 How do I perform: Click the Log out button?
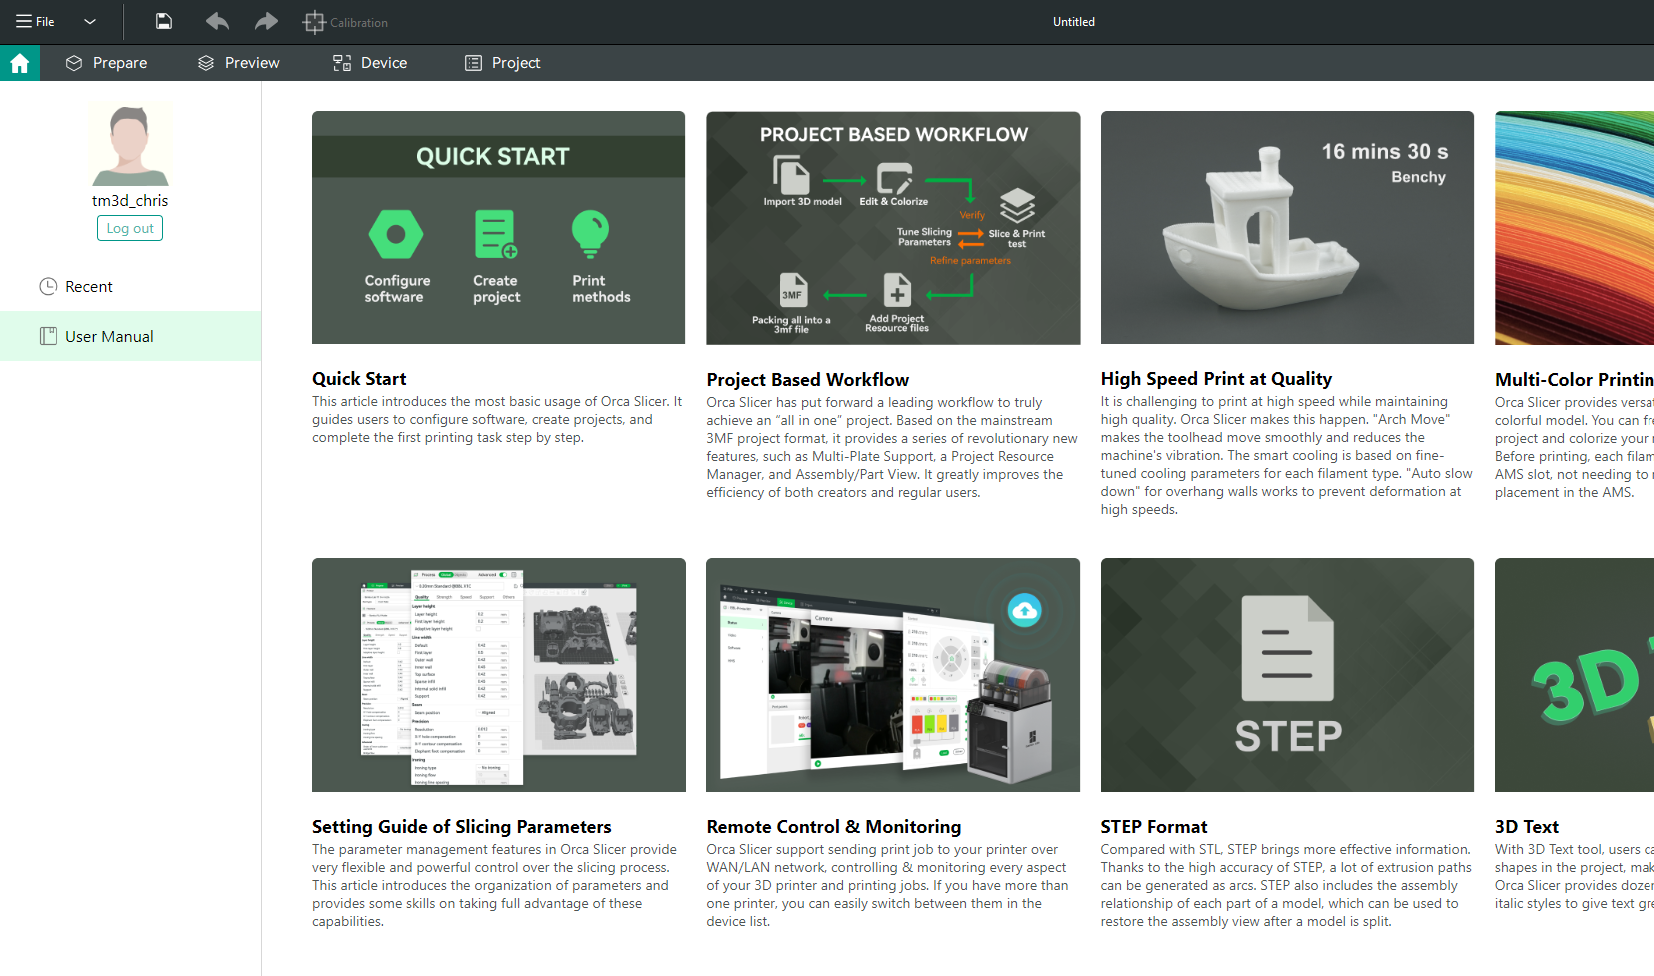[x=130, y=228]
